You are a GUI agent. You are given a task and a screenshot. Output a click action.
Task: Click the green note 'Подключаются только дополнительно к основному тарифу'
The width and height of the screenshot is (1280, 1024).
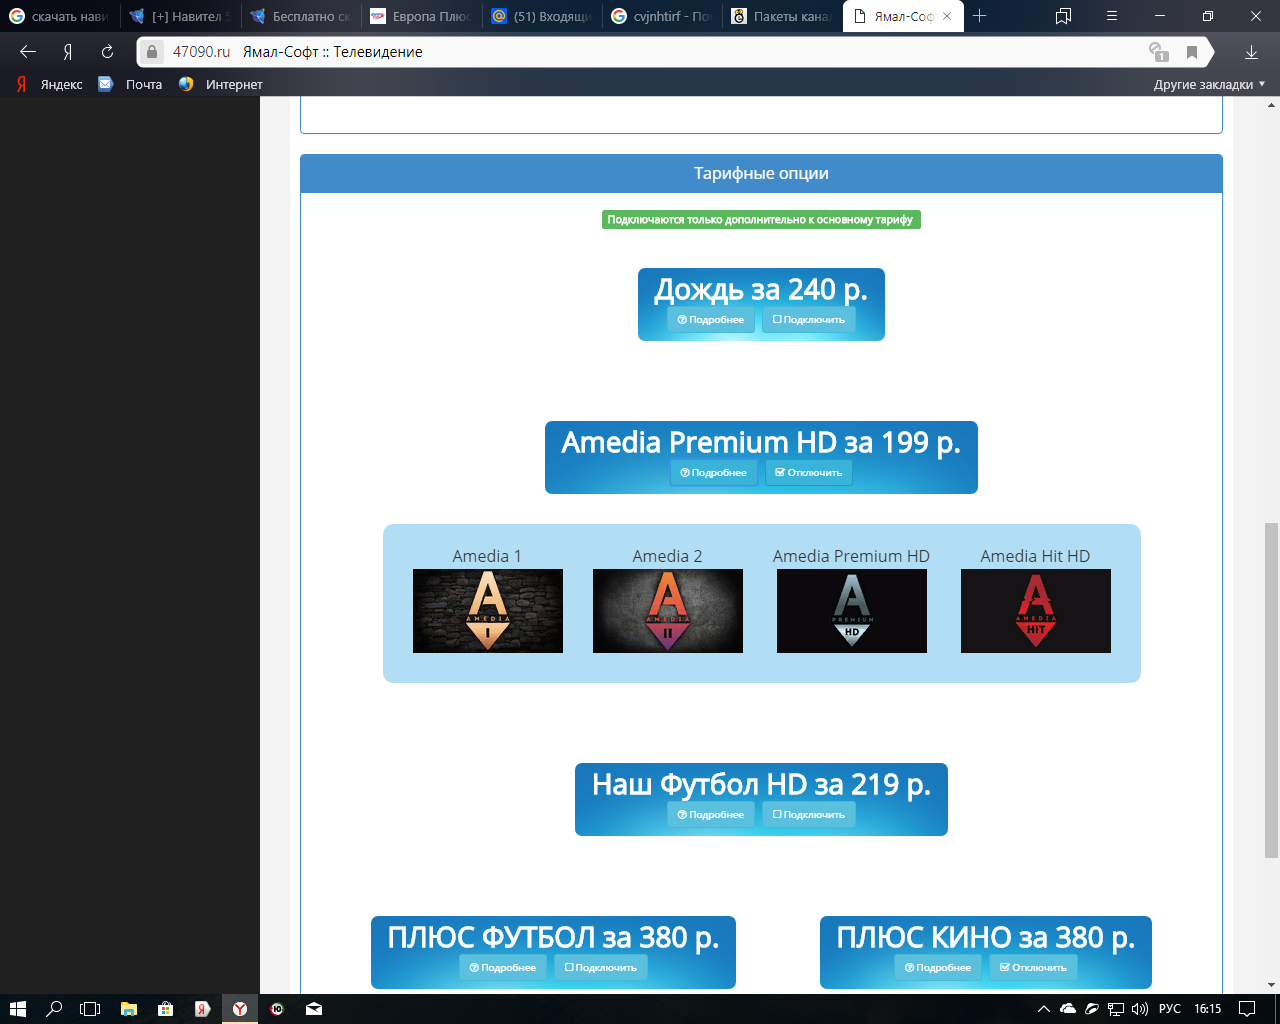point(761,220)
